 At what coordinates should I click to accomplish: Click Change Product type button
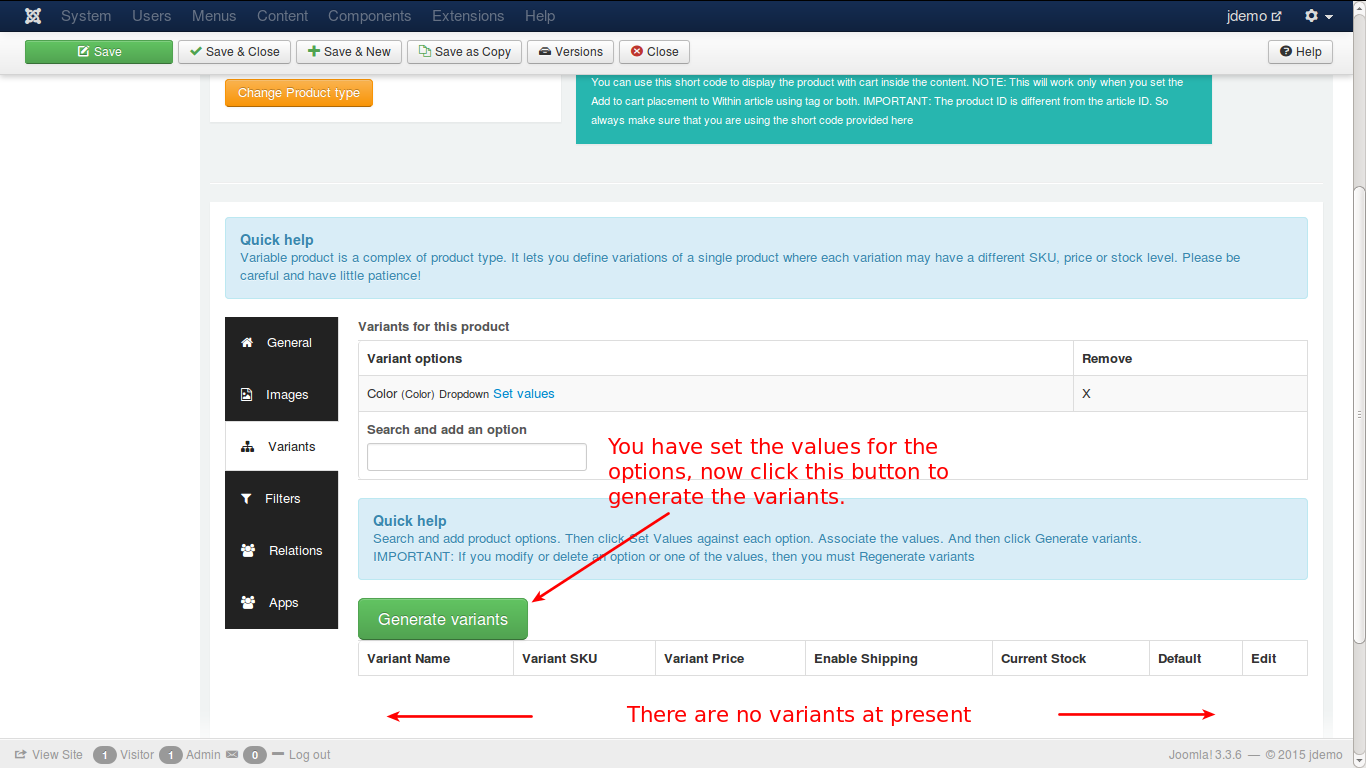pos(298,93)
